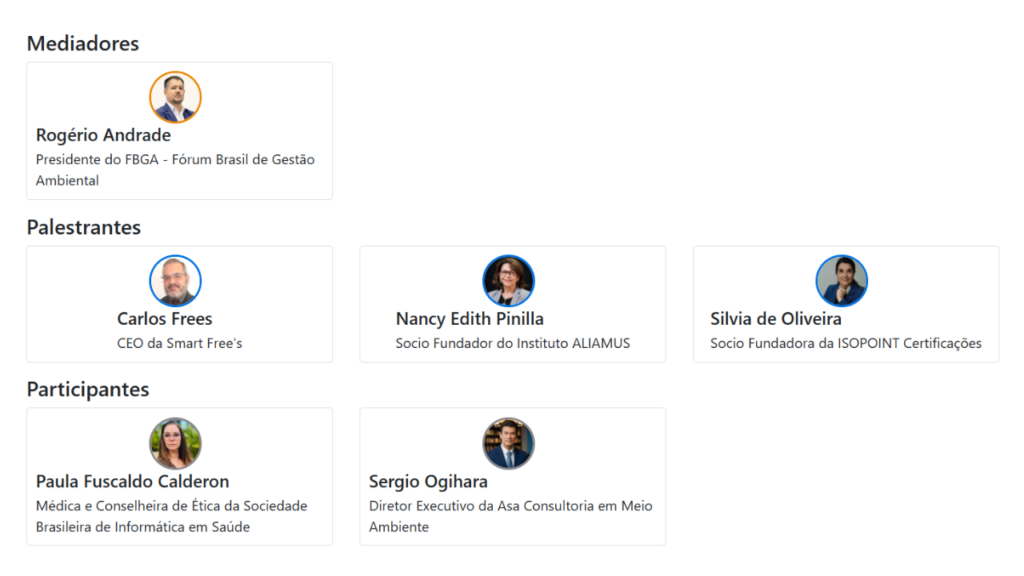
Task: Click the name Rogério Andrade
Action: pyautogui.click(x=103, y=135)
